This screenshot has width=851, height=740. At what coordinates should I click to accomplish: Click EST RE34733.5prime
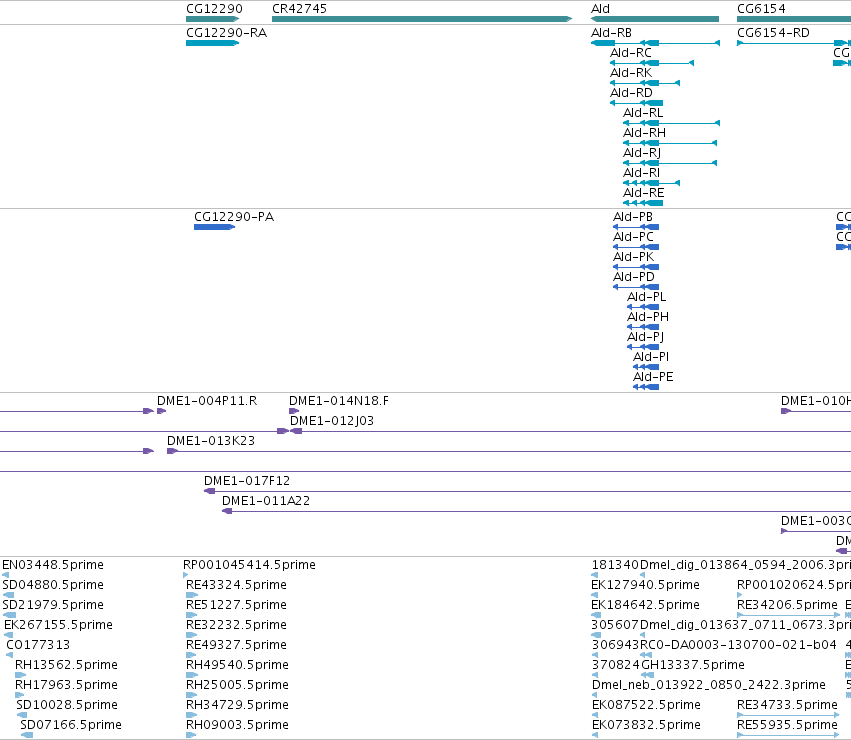[788, 705]
